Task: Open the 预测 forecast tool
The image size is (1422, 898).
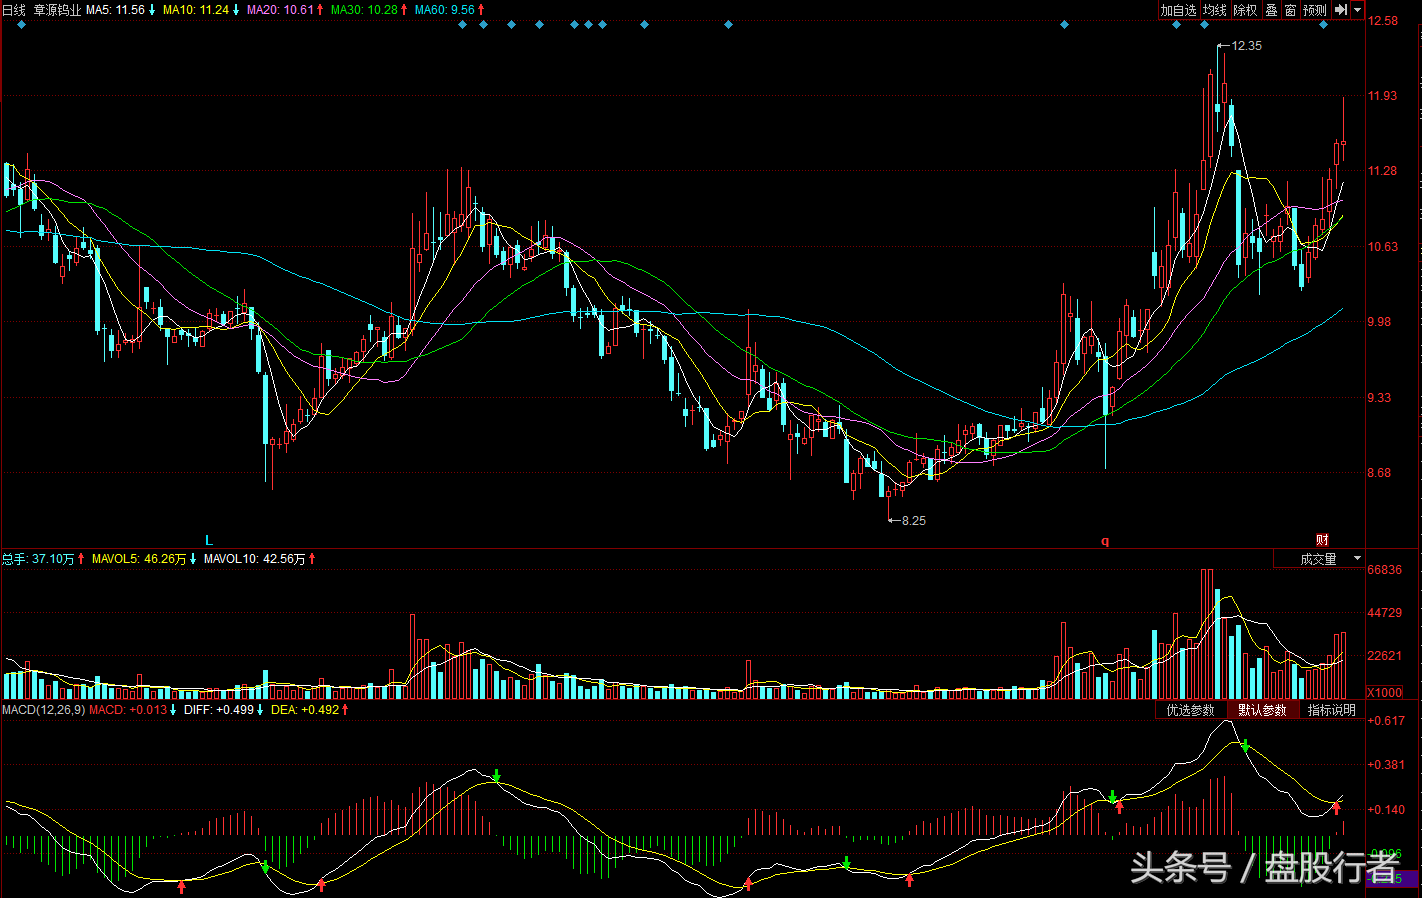Action: click(x=1314, y=10)
